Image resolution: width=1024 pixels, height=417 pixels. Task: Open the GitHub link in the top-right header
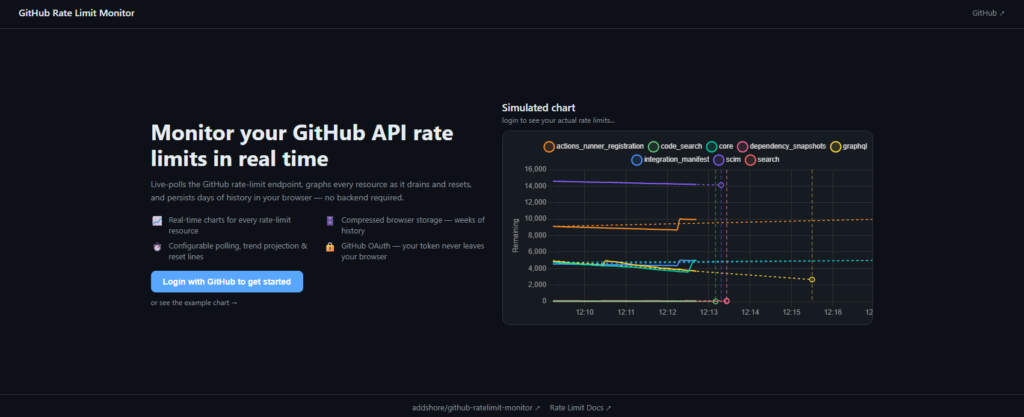pyautogui.click(x=989, y=14)
